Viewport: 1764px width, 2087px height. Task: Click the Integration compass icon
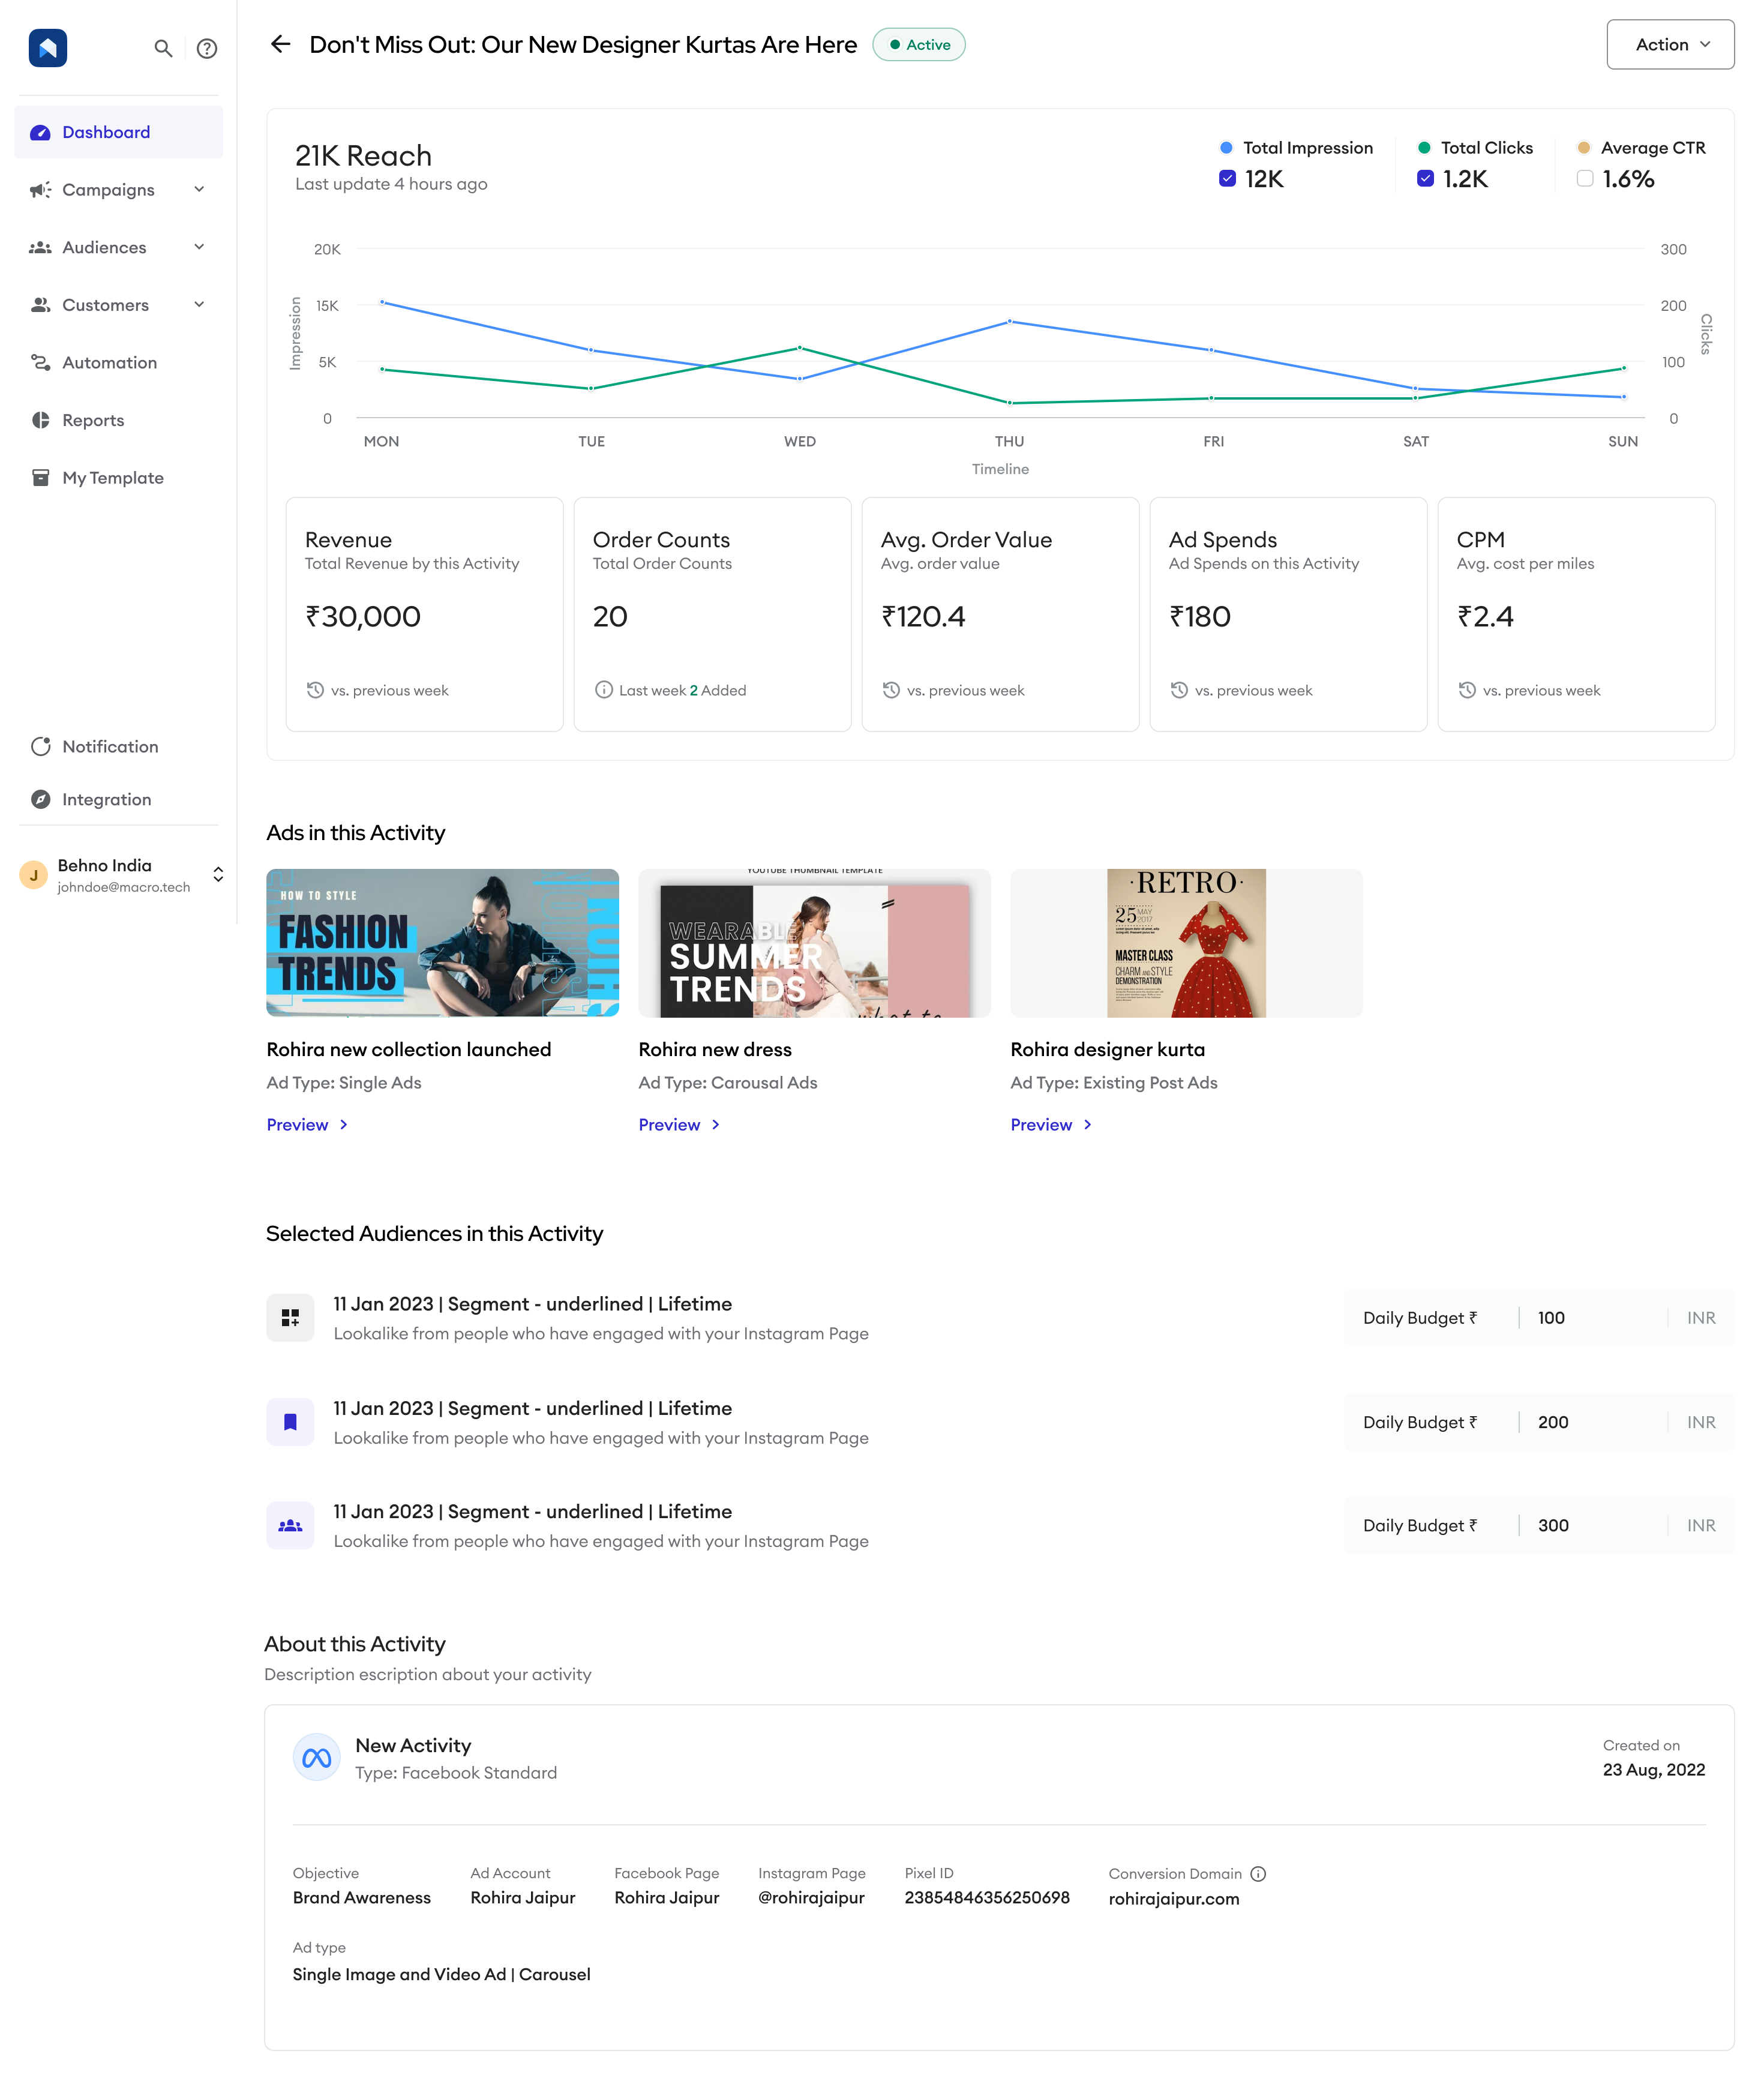pos(40,799)
